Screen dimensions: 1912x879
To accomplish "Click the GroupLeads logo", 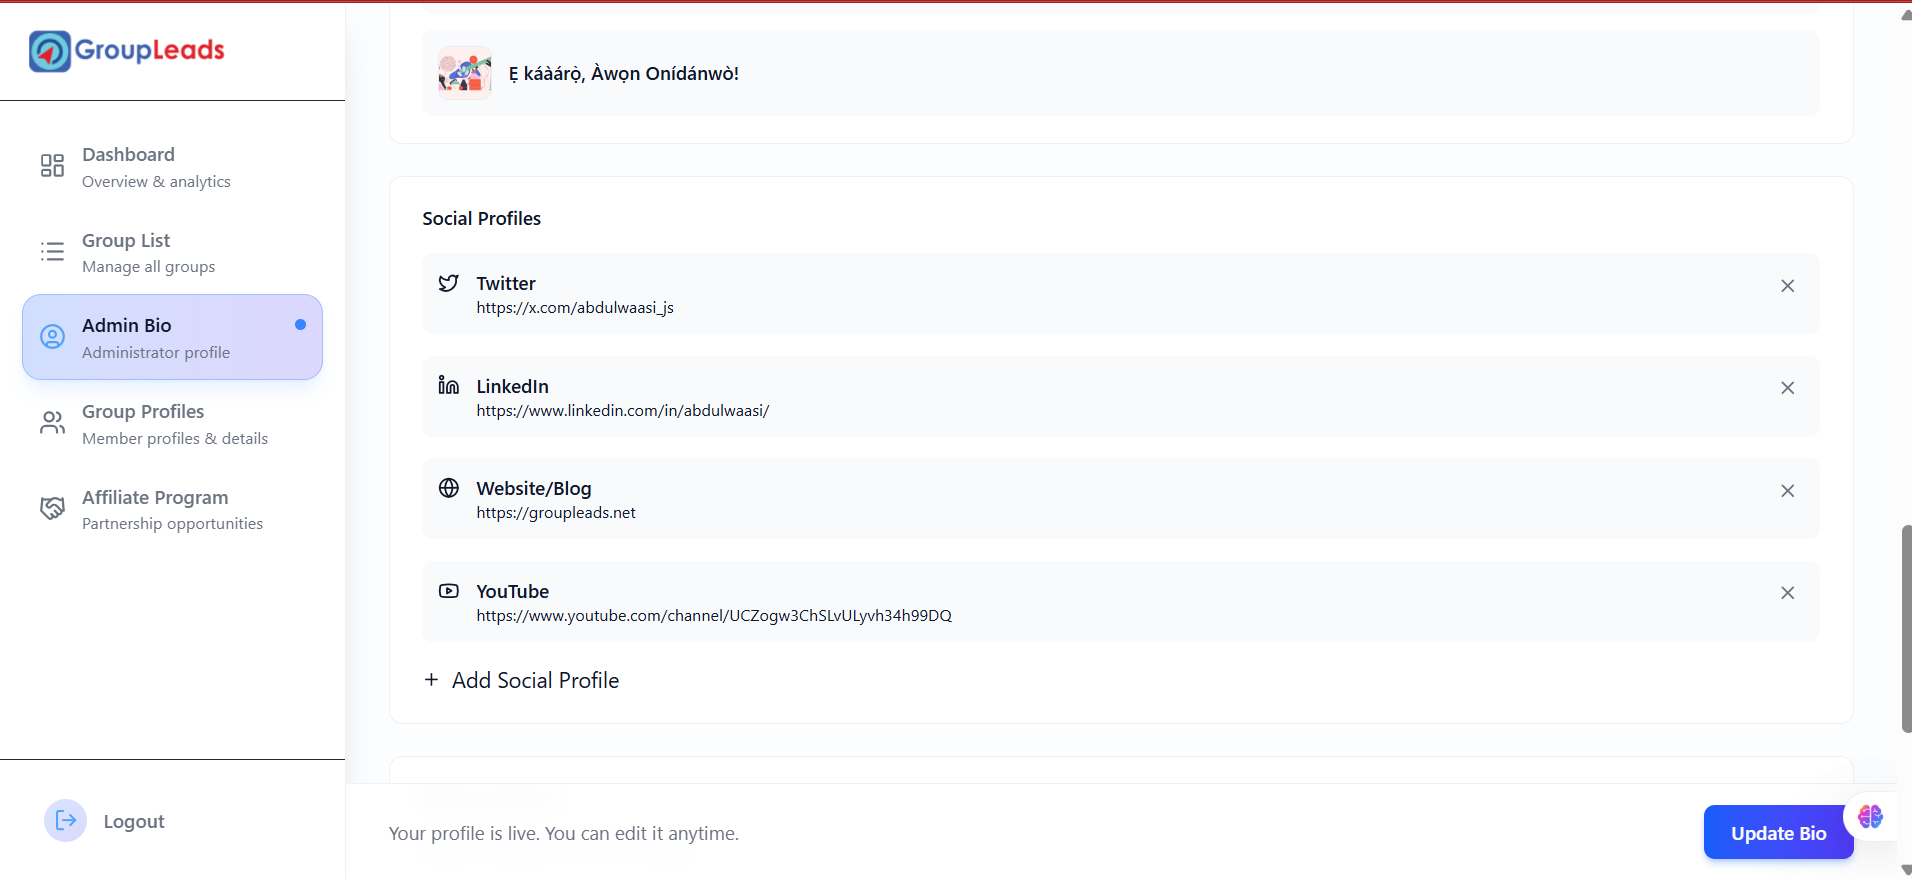I will pyautogui.click(x=127, y=50).
